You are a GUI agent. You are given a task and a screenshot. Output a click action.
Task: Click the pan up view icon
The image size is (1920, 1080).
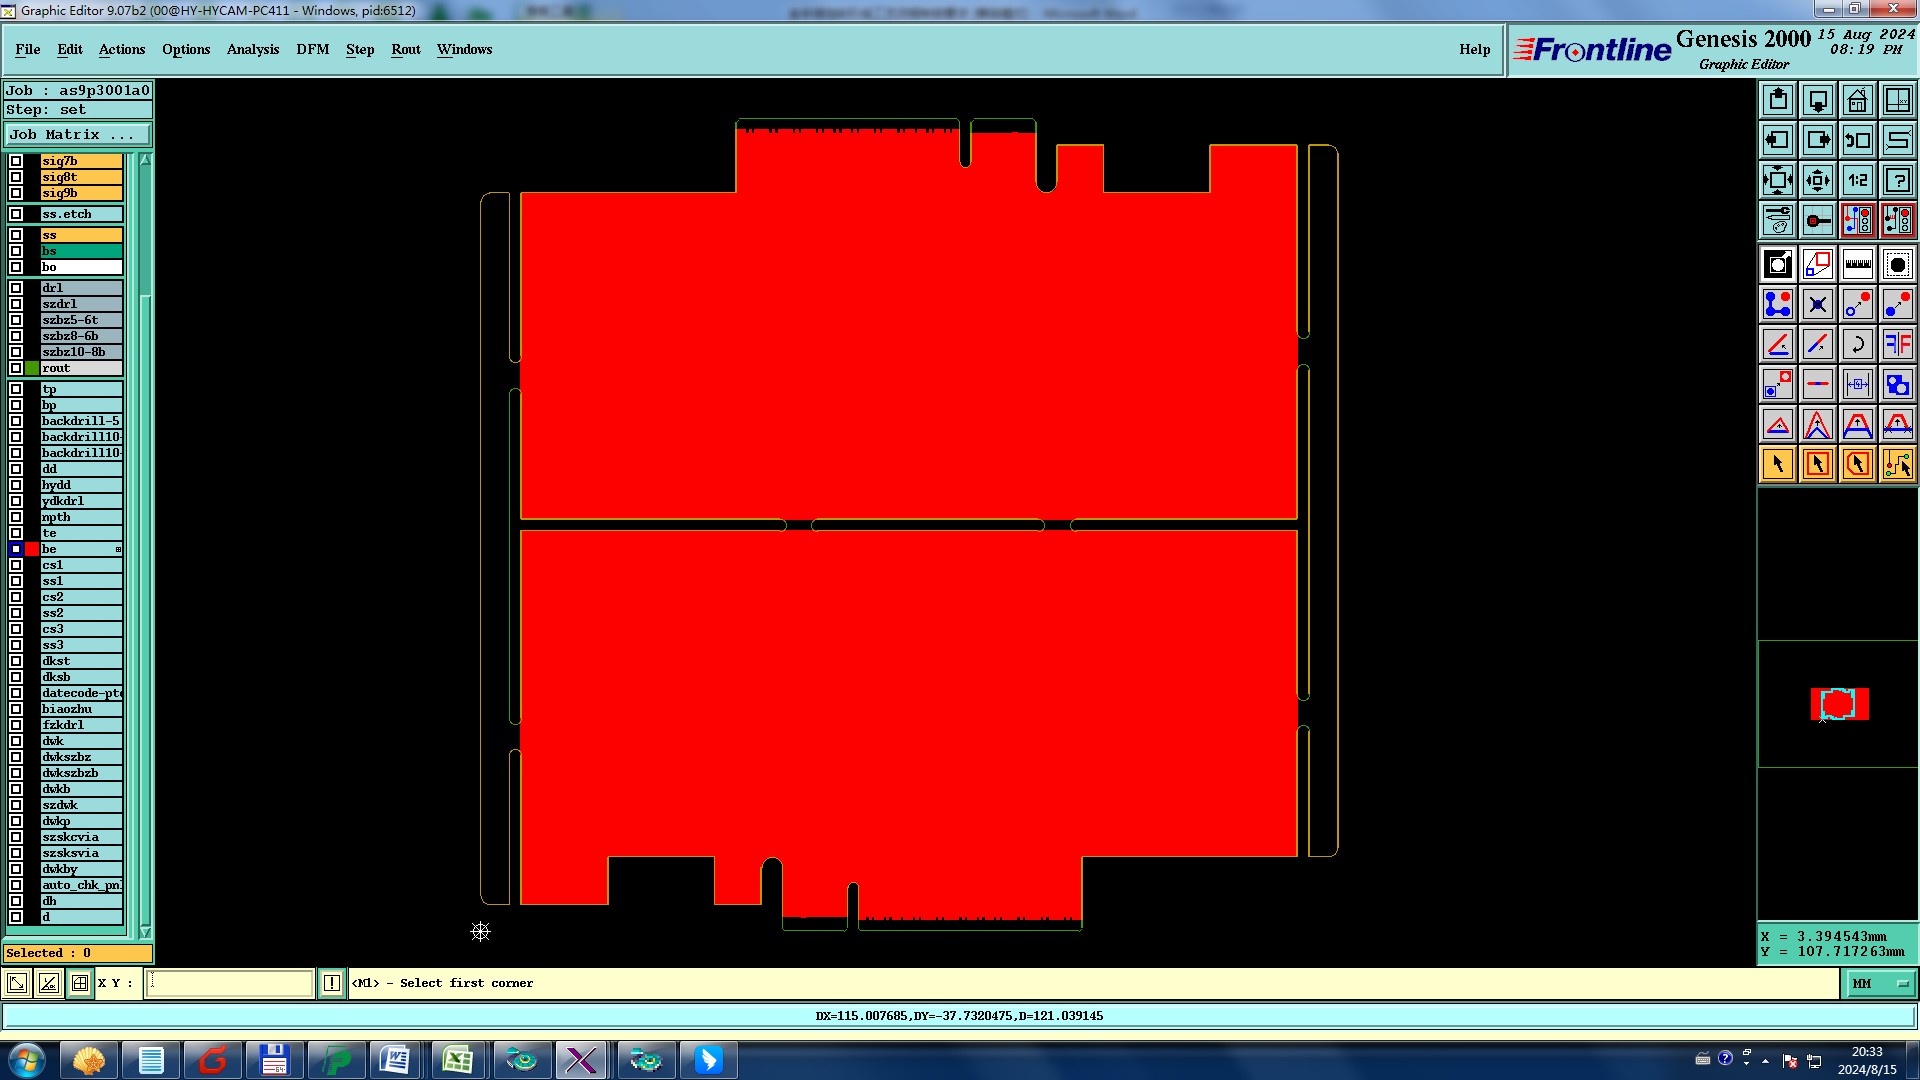tap(1778, 100)
